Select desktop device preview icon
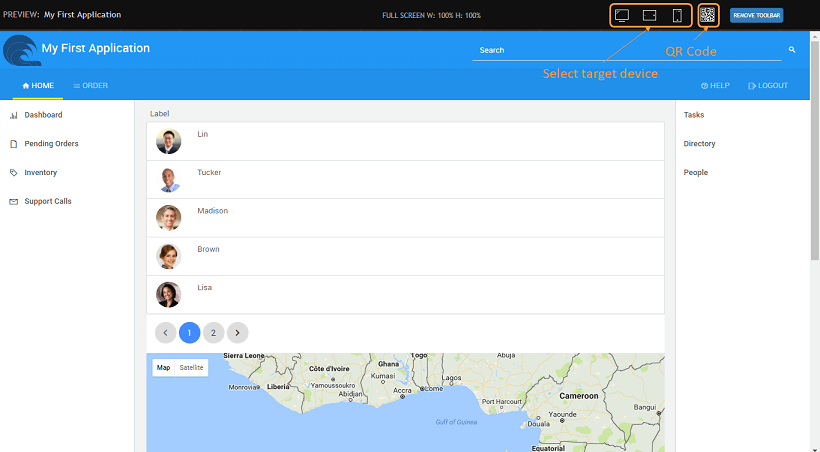Image resolution: width=820 pixels, height=452 pixels. tap(622, 15)
